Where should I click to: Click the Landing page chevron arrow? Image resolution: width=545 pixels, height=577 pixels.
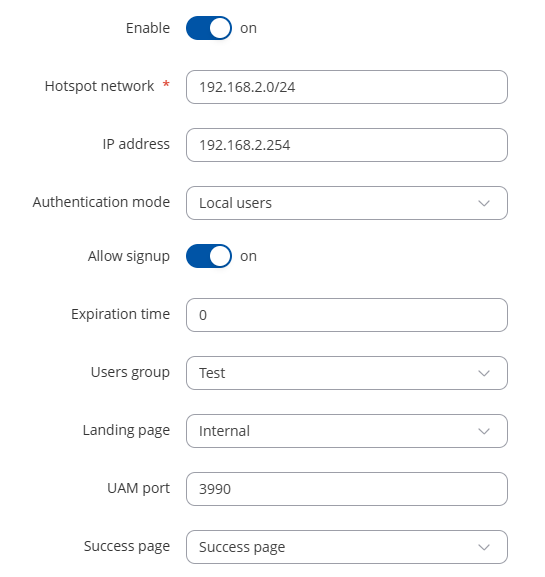[x=484, y=431]
